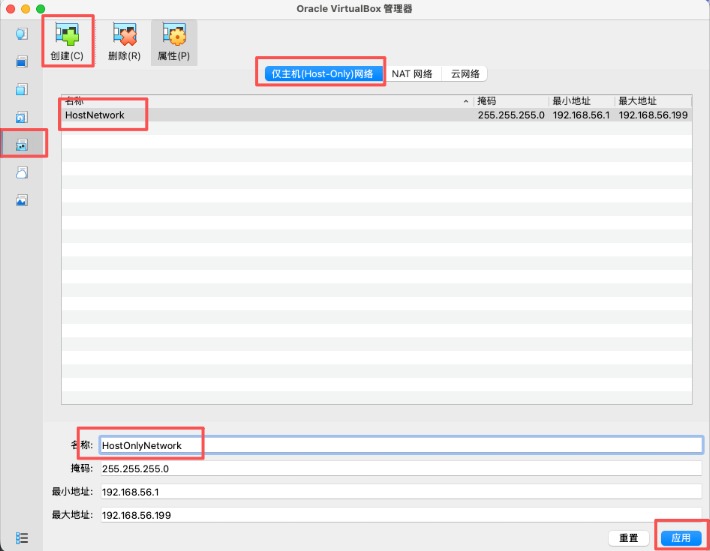Open the 云网络 tab

pyautogui.click(x=465, y=74)
